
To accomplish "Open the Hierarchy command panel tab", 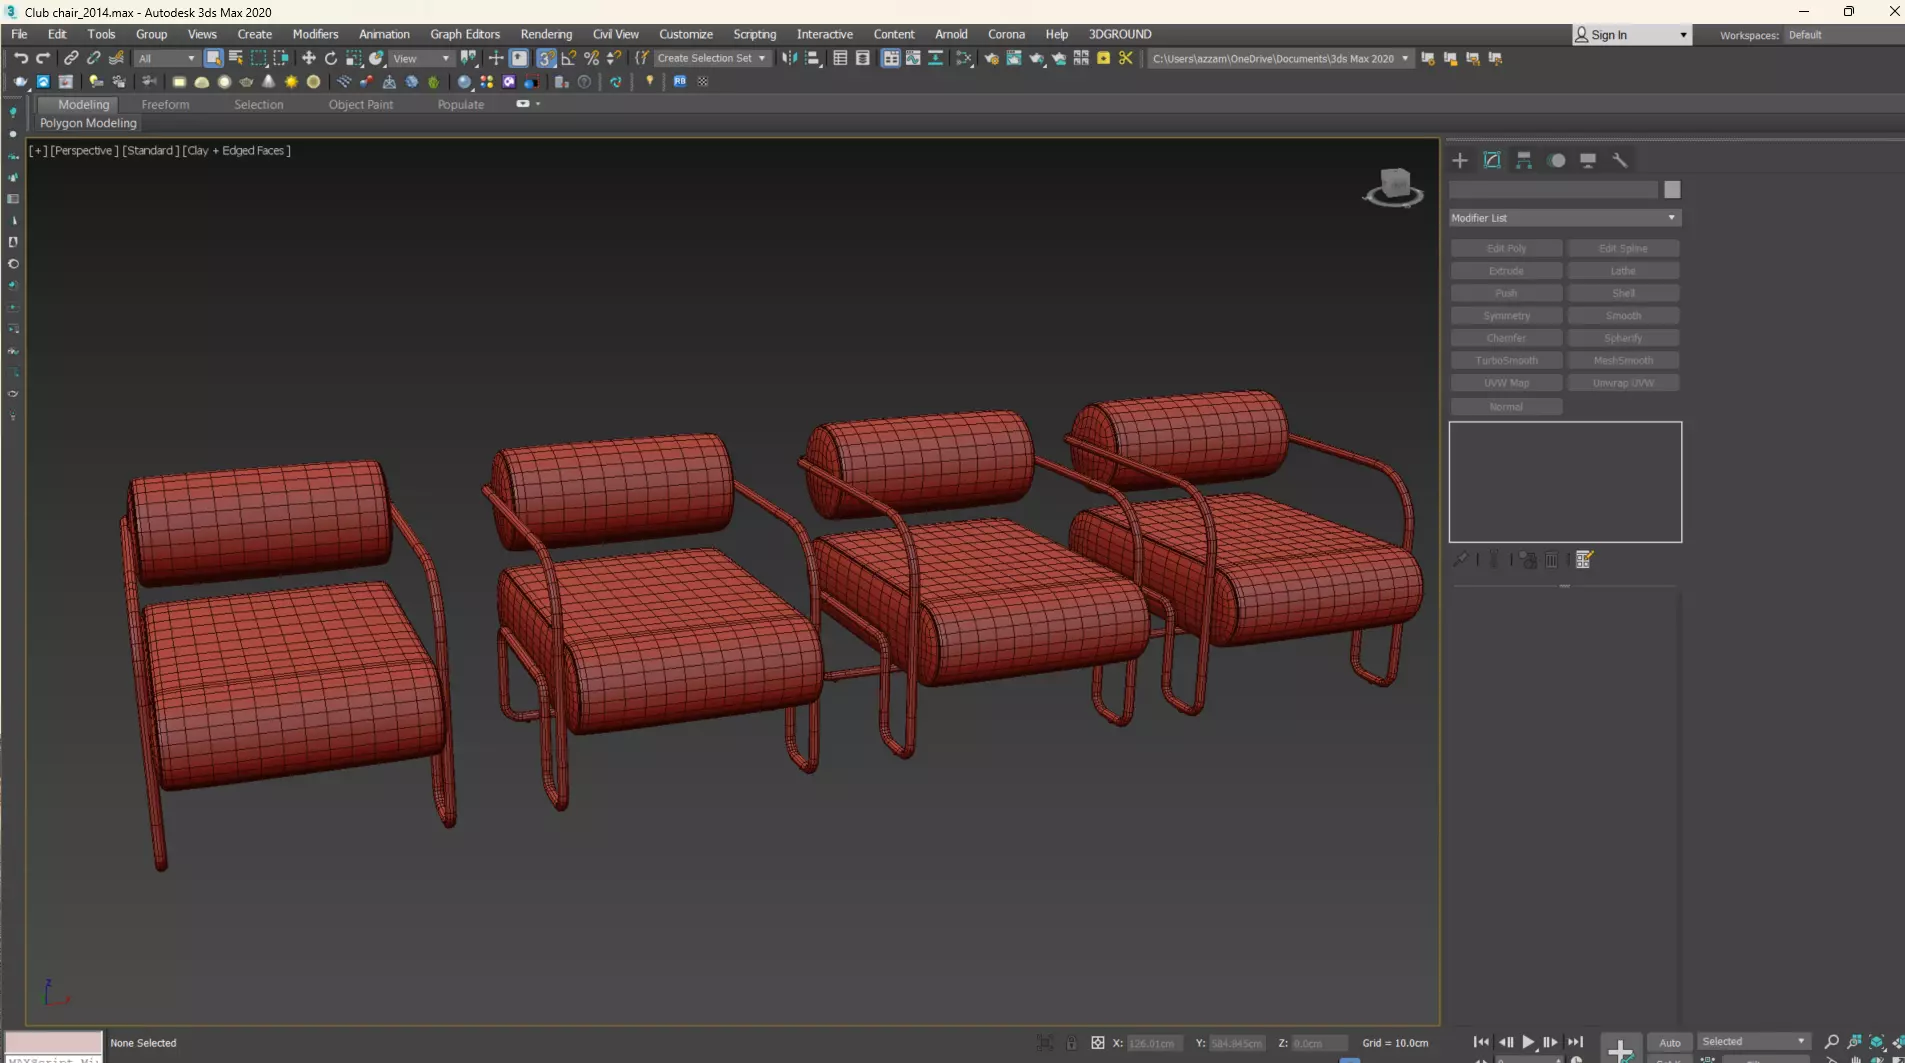I will tap(1524, 160).
